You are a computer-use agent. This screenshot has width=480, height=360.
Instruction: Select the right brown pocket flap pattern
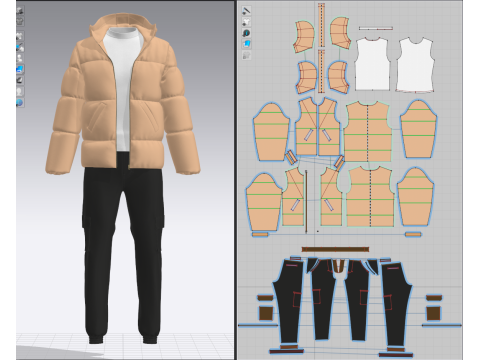click(x=434, y=298)
